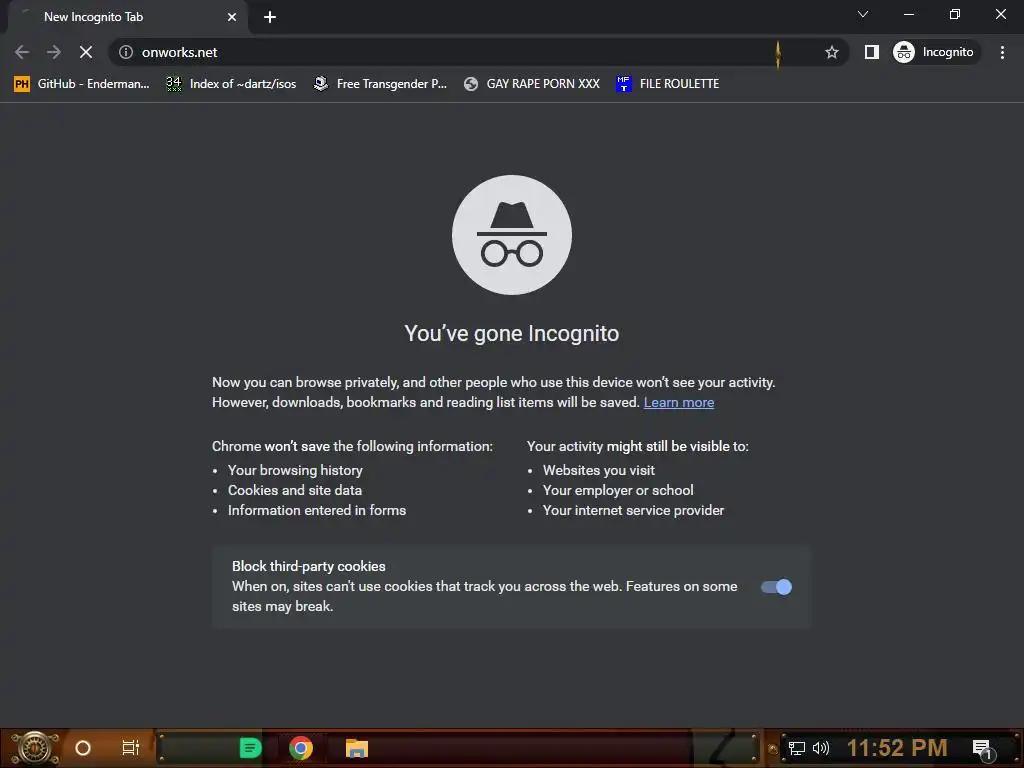Open the tab search dropdown arrow
Image resolution: width=1024 pixels, height=768 pixels.
tap(863, 14)
